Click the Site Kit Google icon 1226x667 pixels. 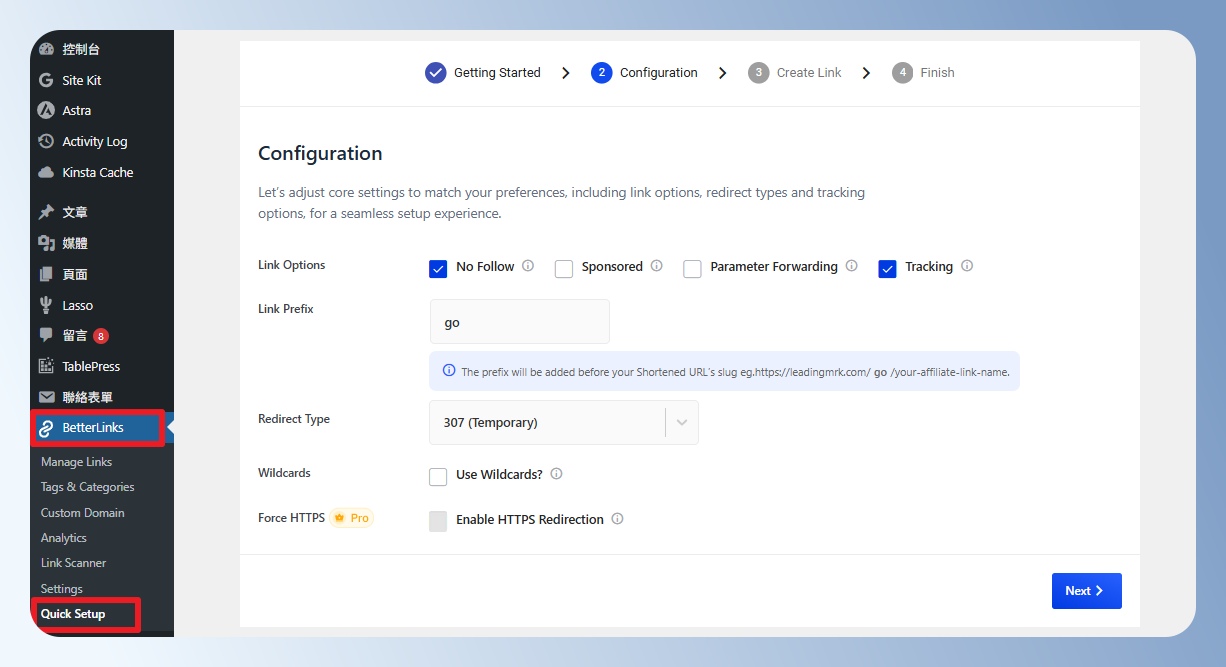[46, 80]
